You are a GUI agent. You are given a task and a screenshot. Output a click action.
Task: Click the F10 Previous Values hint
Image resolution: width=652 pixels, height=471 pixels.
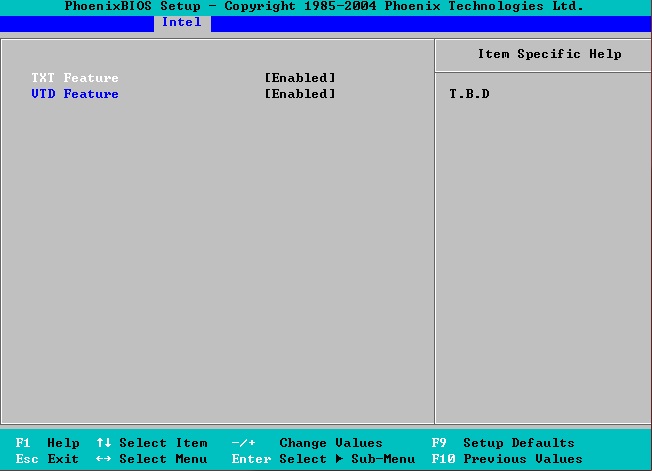tap(506, 459)
